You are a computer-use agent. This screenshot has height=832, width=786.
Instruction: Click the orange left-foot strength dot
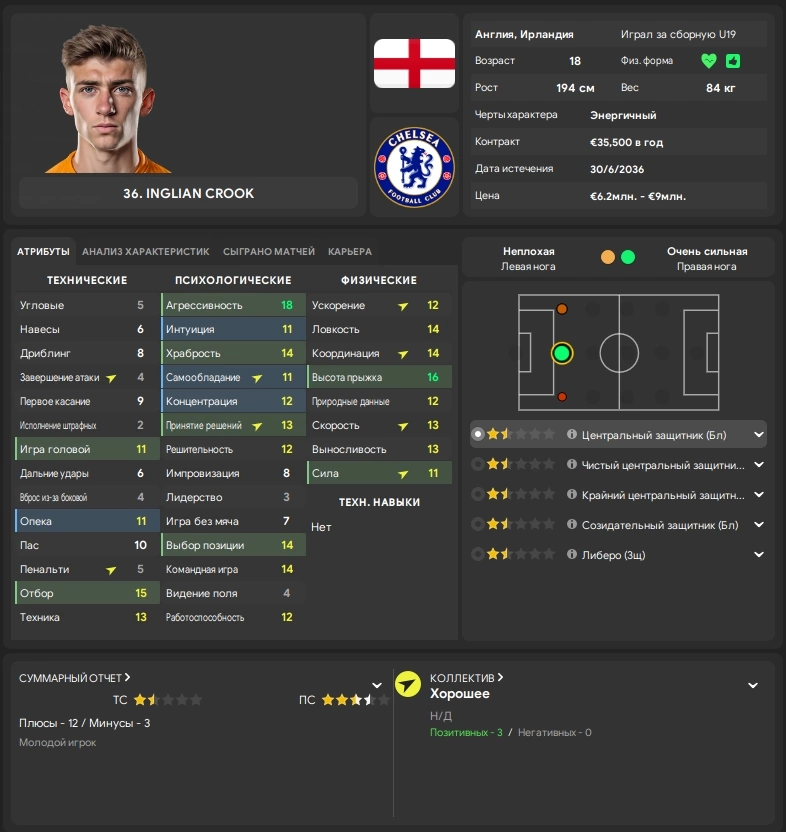click(608, 257)
